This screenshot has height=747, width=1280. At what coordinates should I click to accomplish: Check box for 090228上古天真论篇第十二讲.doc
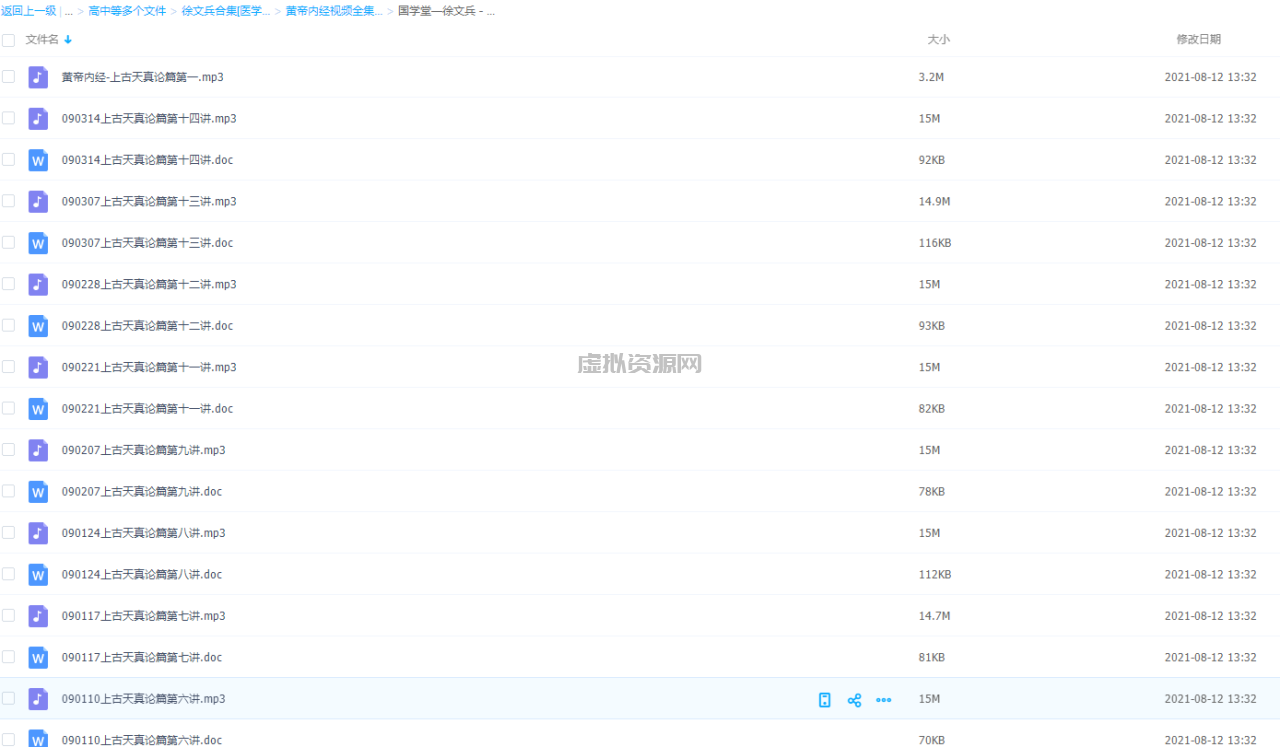point(8,326)
